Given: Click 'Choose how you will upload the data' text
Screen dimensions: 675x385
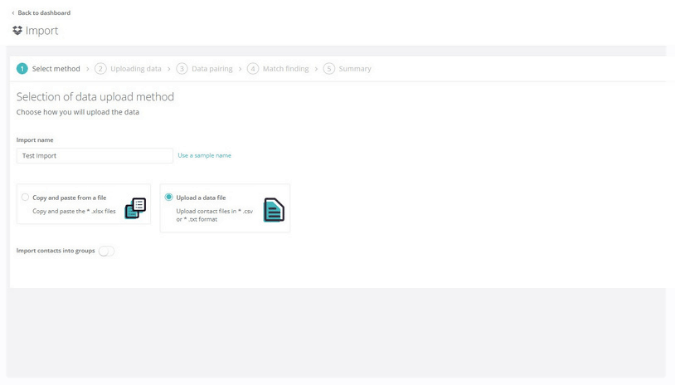Looking at the screenshot, I should coord(78,112).
